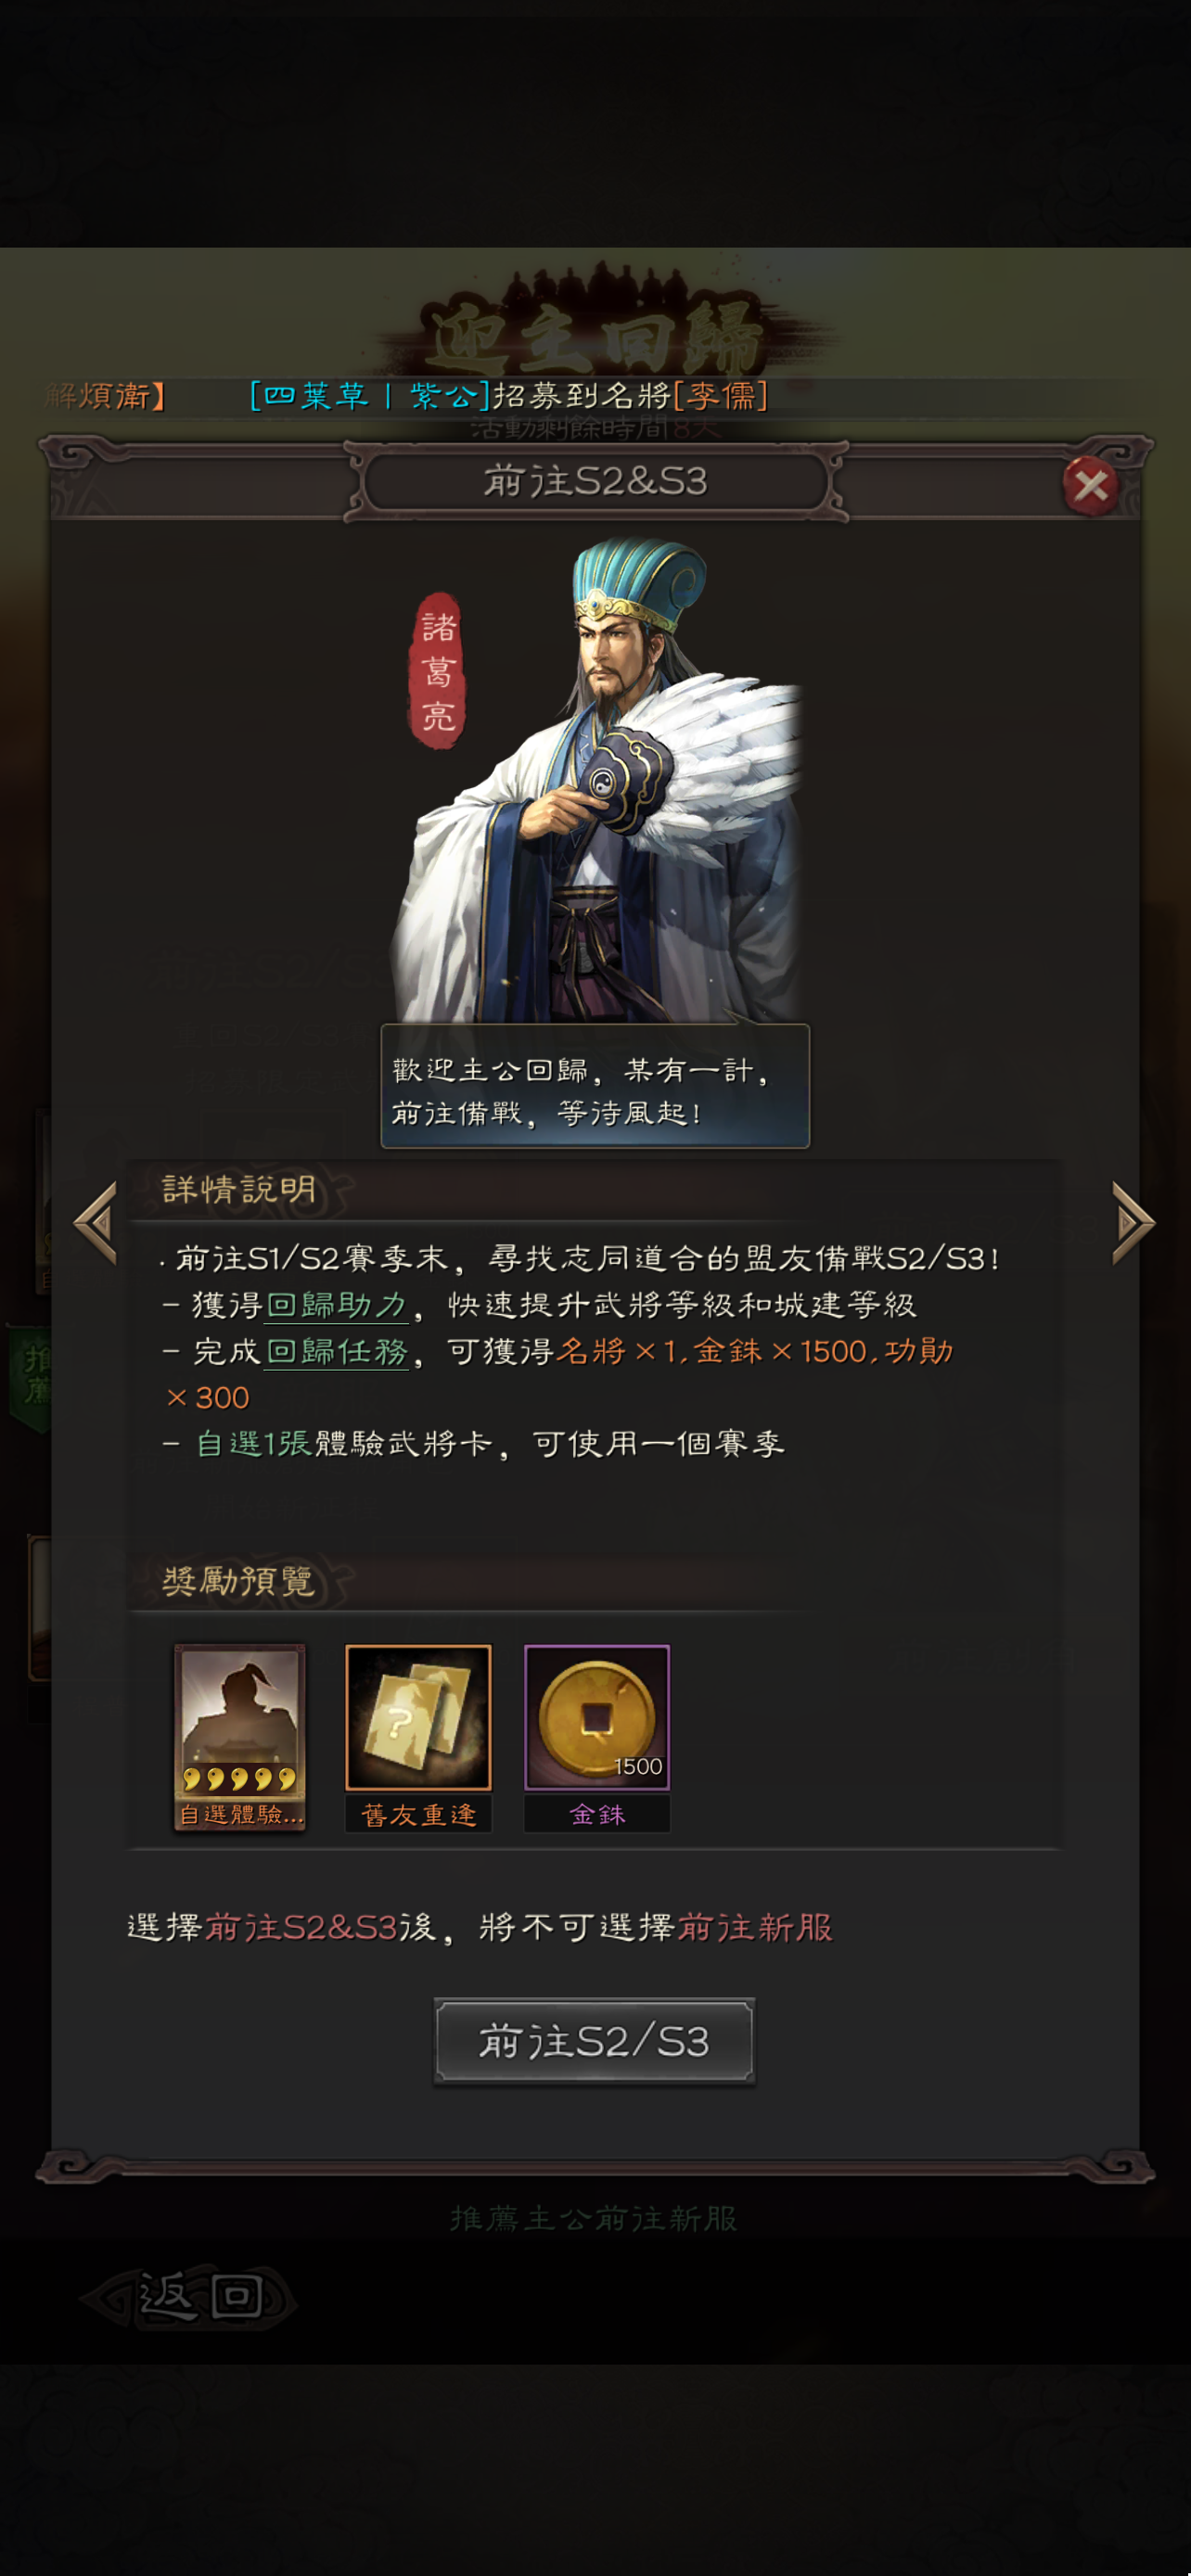Screen dimensions: 1191x2576
Task: Go to next option with right arrow
Action: click(x=1134, y=1222)
